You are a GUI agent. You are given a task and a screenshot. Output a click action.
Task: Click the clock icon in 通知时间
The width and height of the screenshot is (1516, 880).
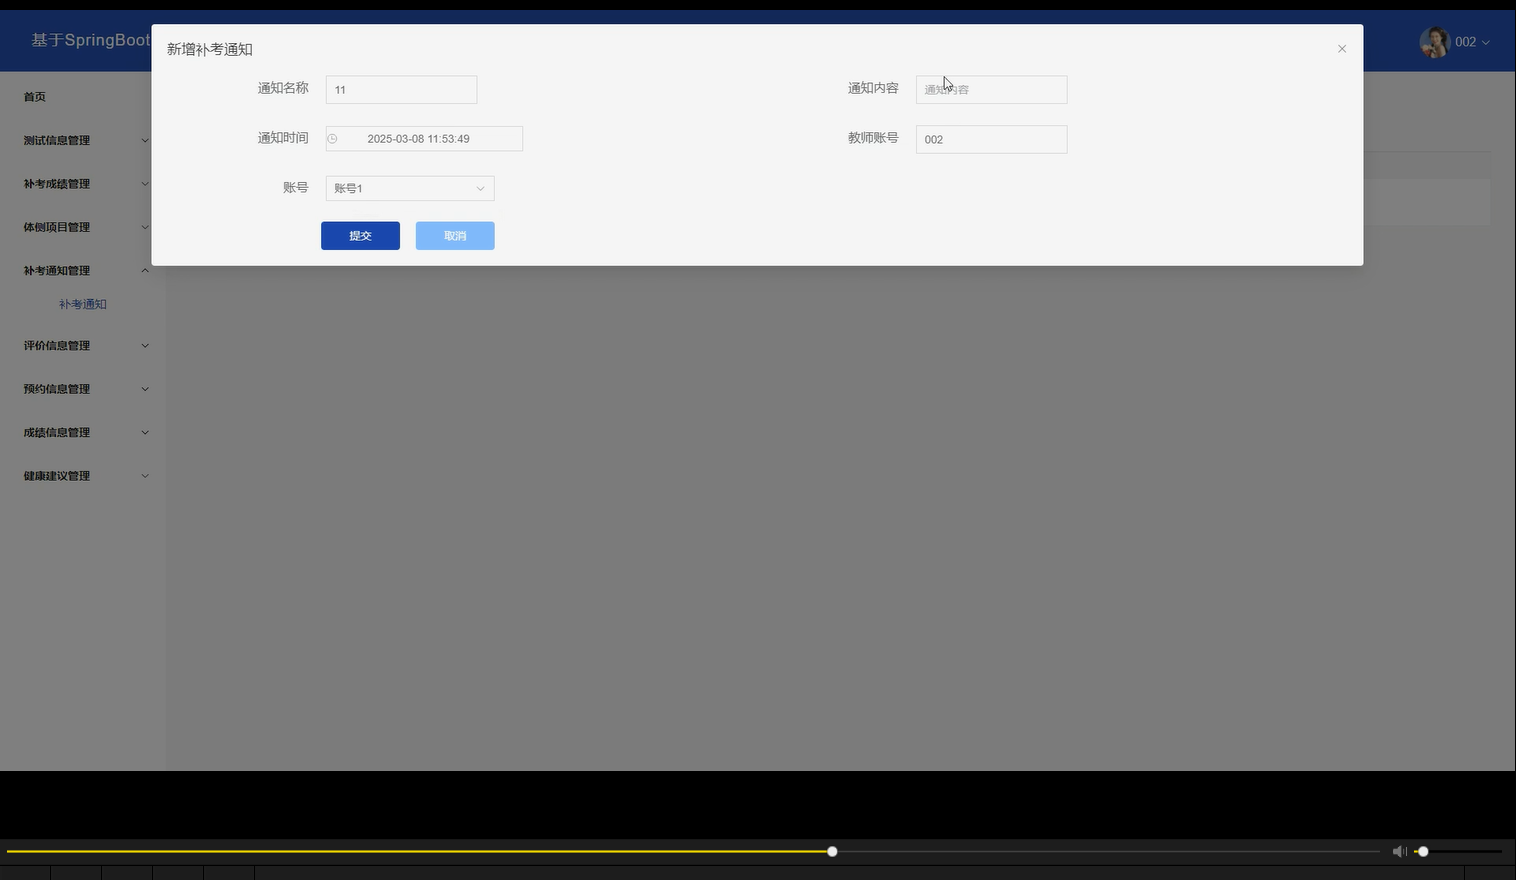pos(333,139)
